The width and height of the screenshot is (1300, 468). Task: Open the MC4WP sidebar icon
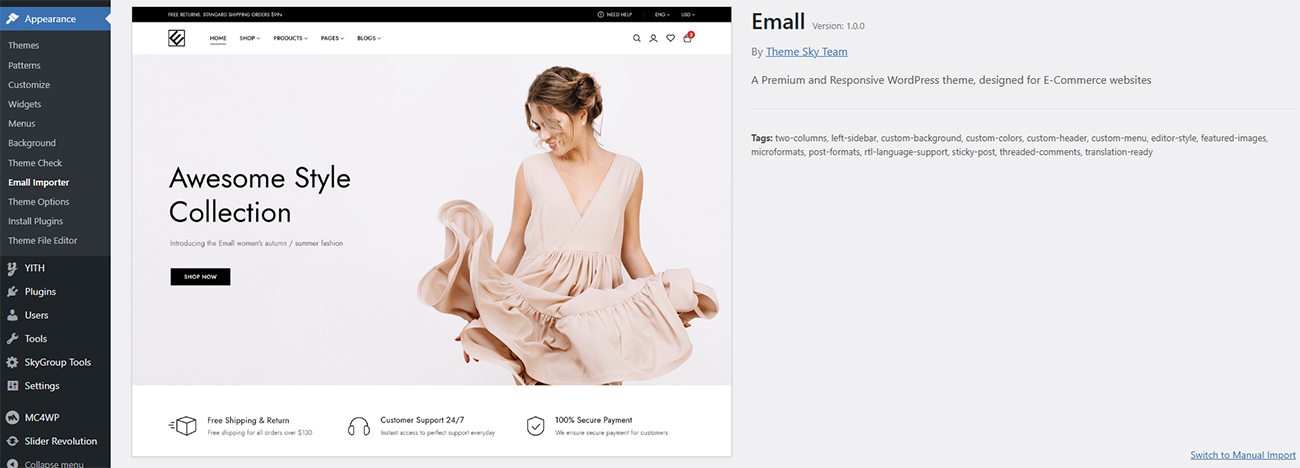(x=12, y=417)
